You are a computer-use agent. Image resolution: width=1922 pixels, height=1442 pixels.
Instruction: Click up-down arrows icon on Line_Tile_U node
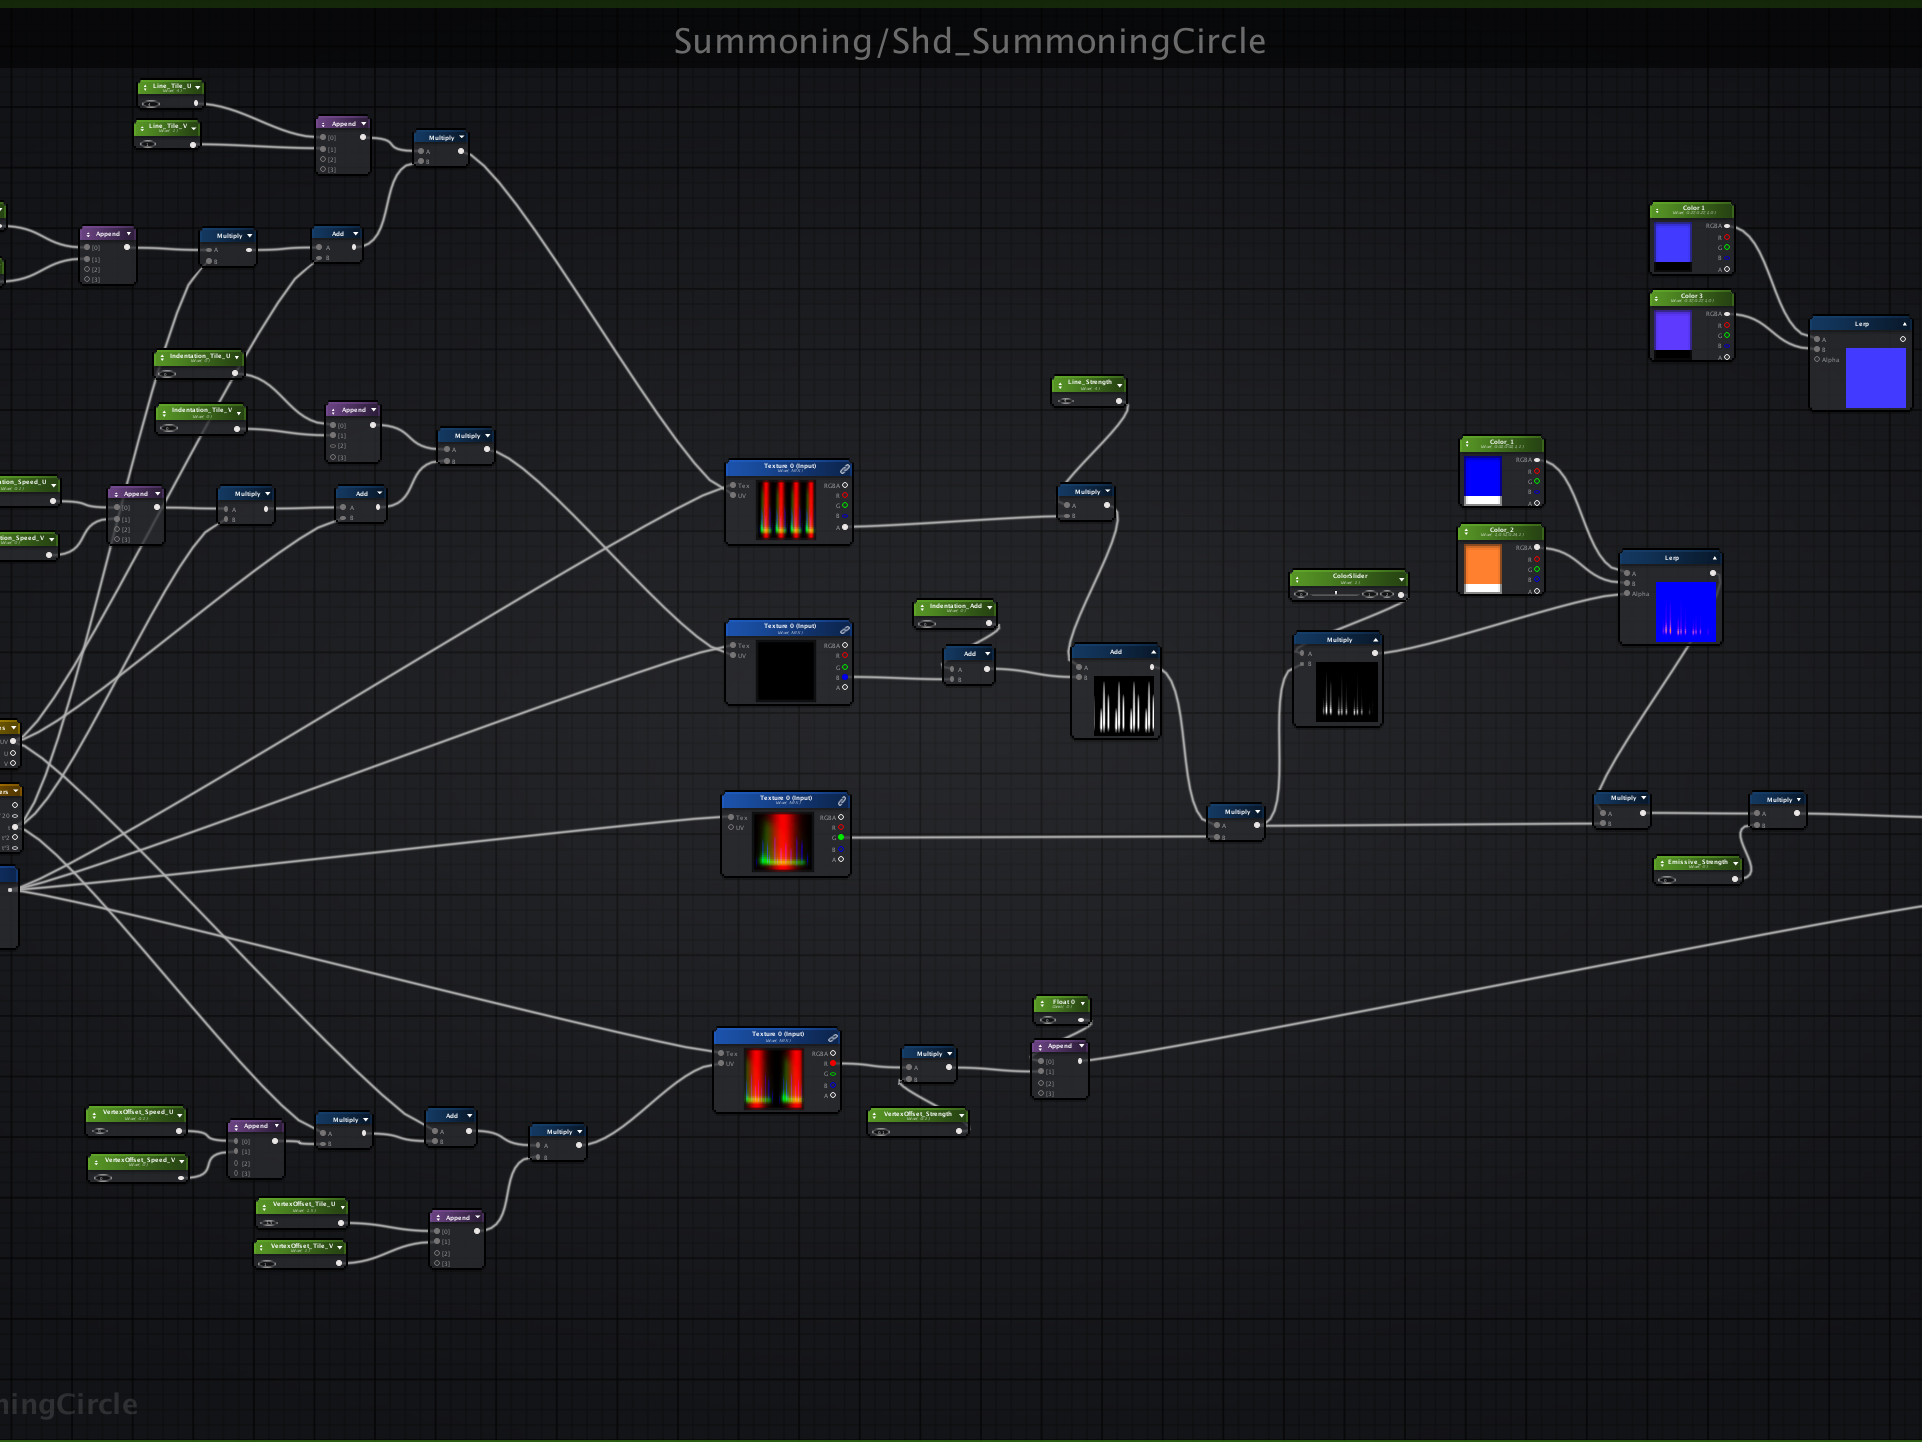(145, 87)
